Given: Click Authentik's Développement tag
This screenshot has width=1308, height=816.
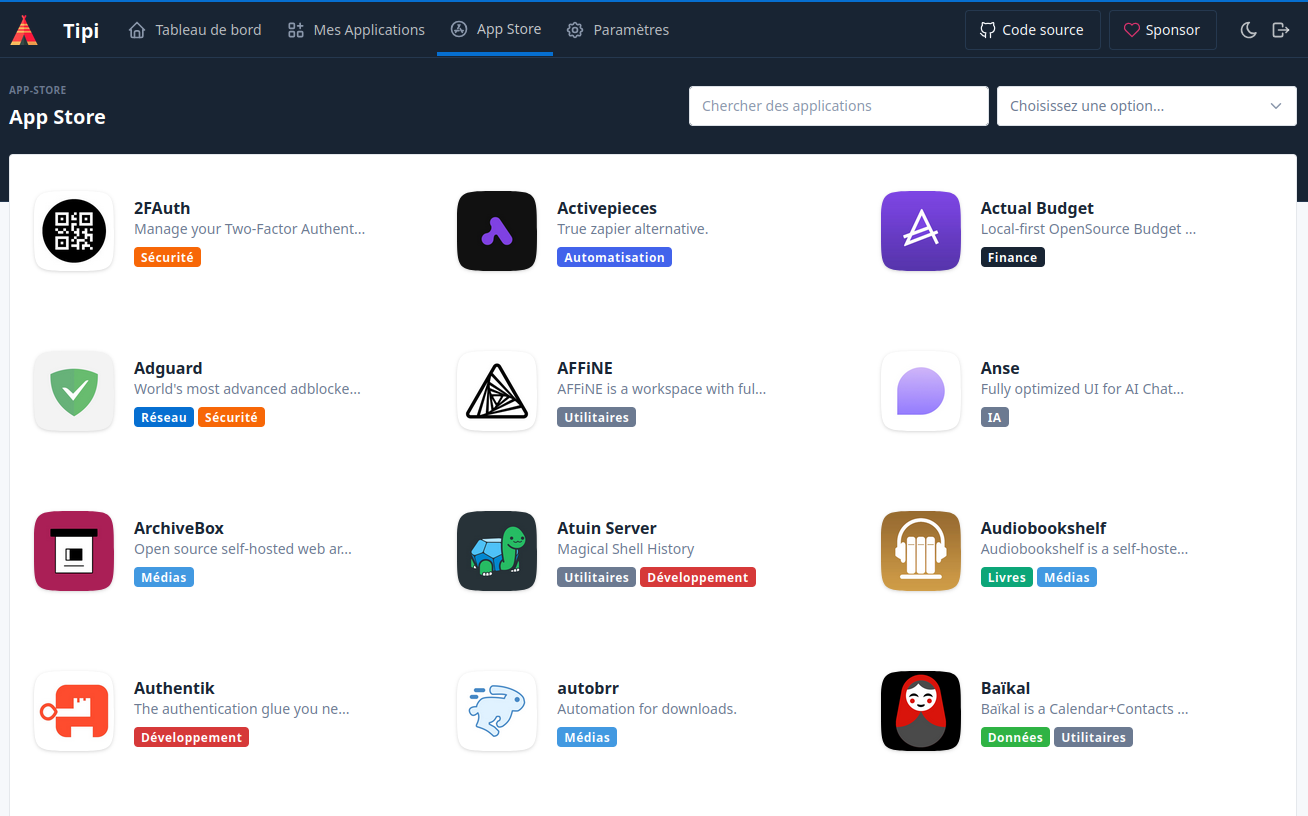Looking at the screenshot, I should (191, 737).
